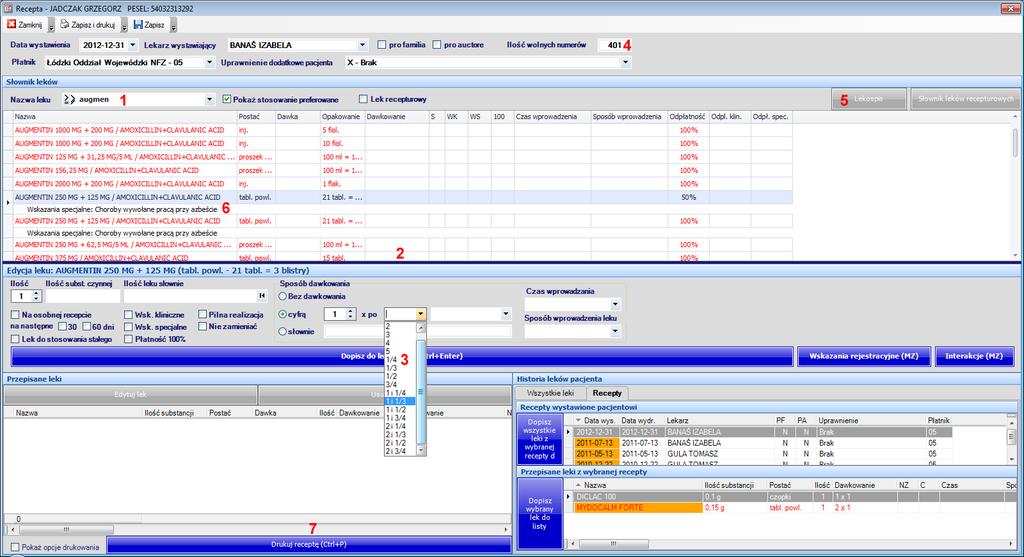This screenshot has height=557, width=1024.
Task: Select the cyfrą dosage radio button
Action: pos(283,314)
